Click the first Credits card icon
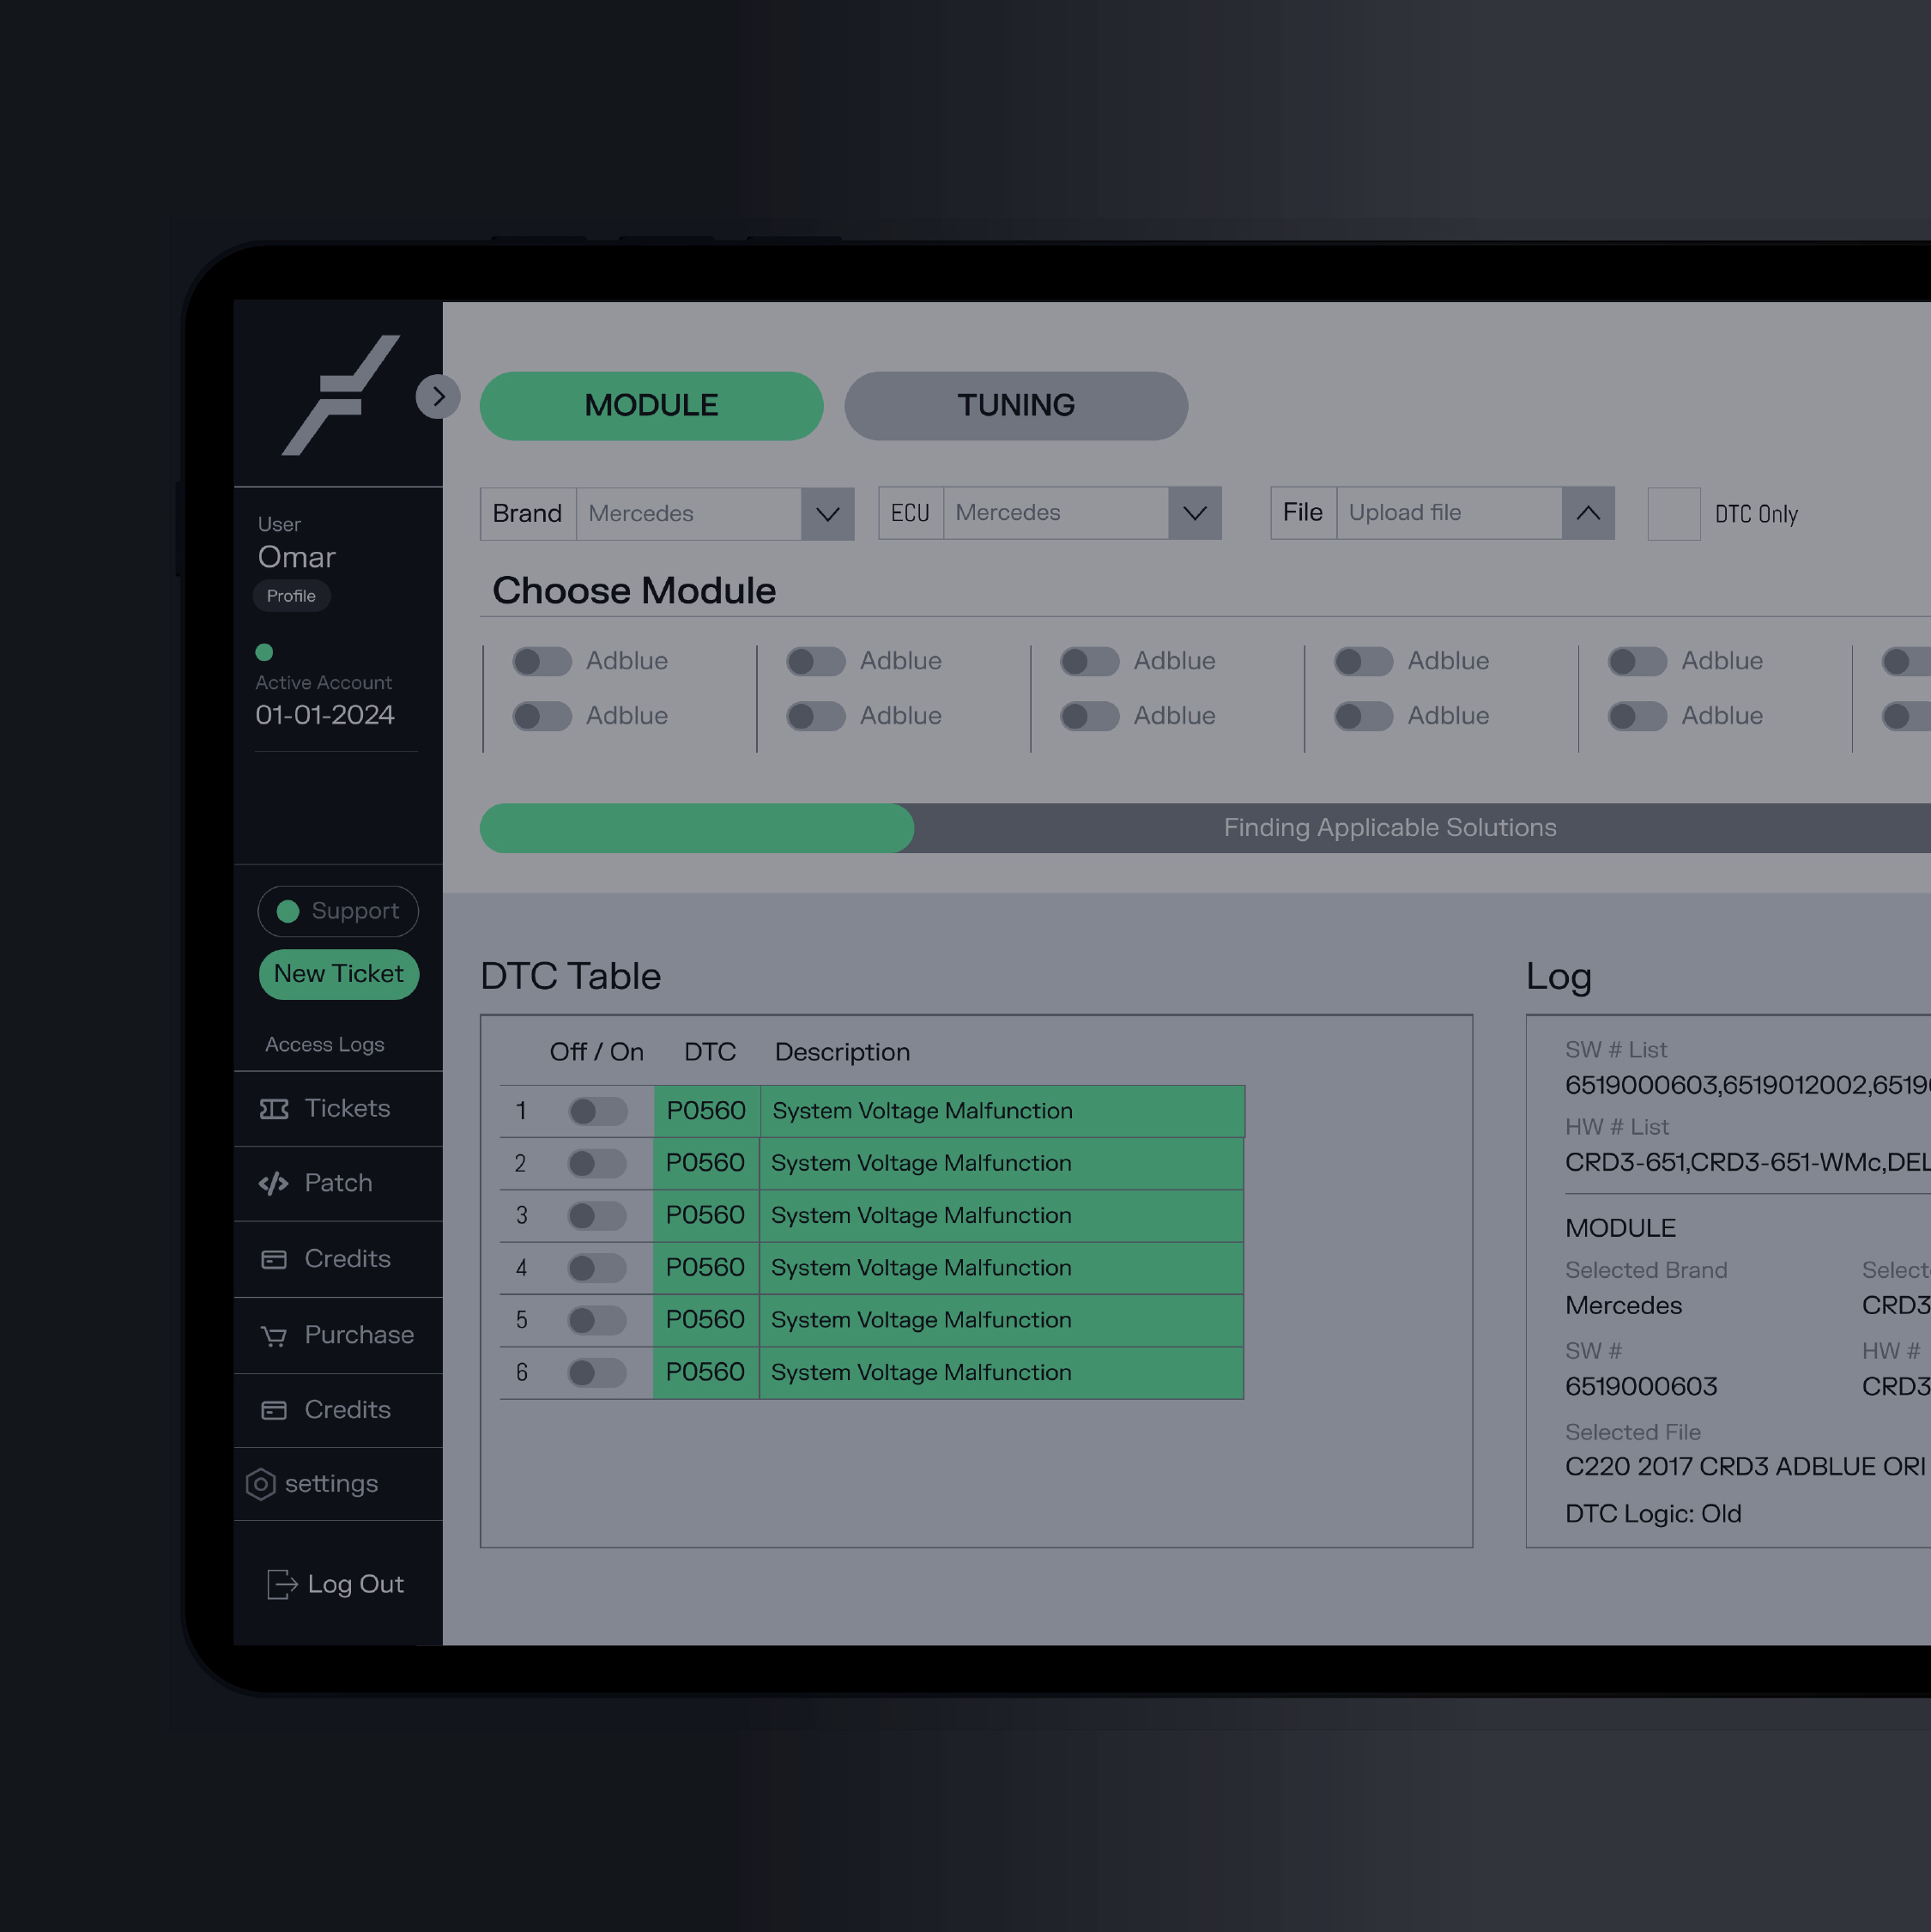 click(x=273, y=1260)
